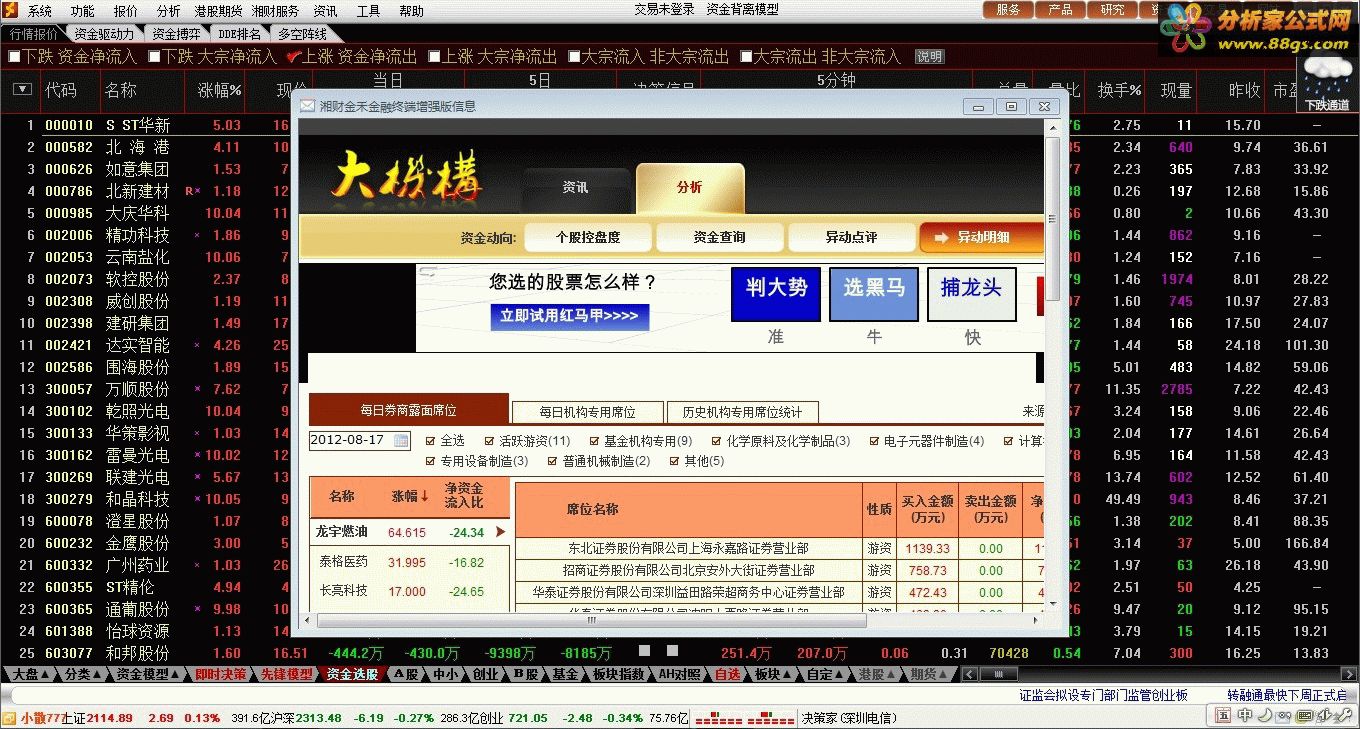
Task: Expand the 大盘 bottom tab menu
Action: 45,675
